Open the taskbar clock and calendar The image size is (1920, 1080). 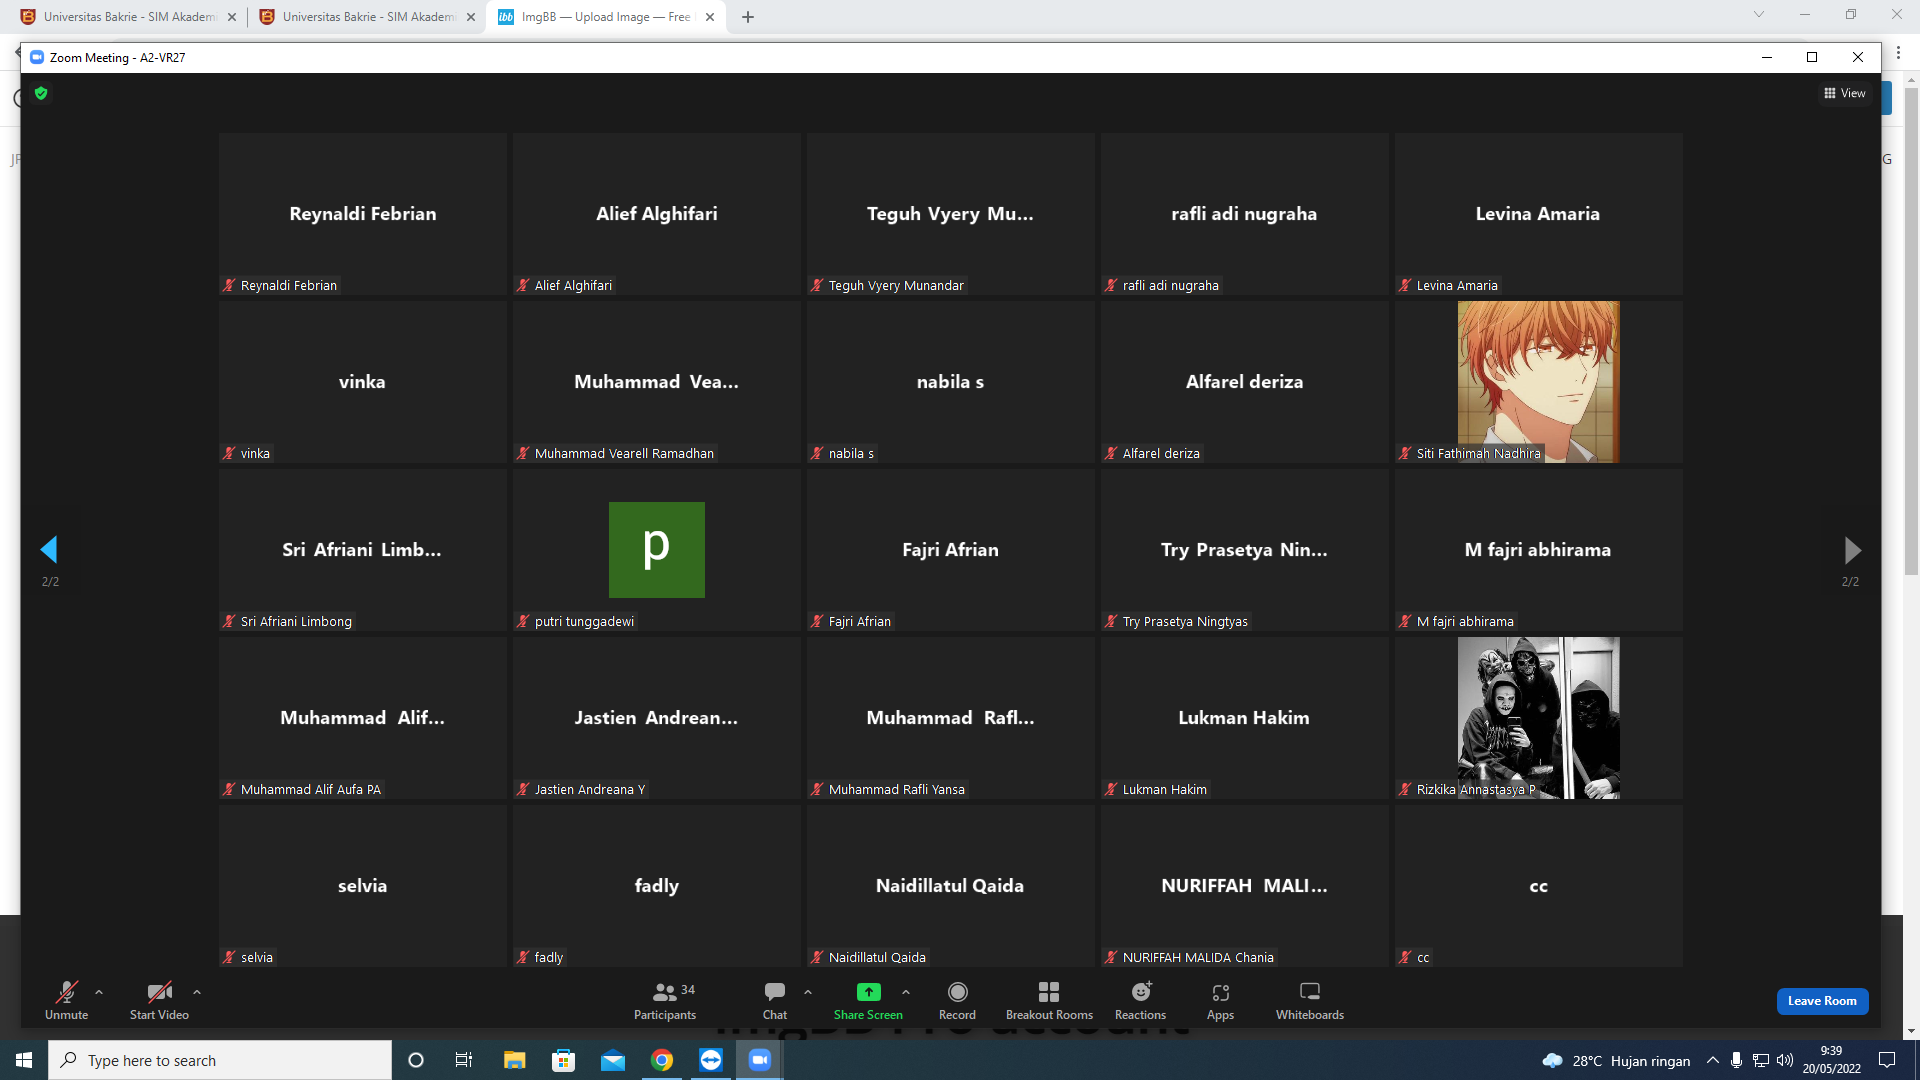click(1832, 1060)
